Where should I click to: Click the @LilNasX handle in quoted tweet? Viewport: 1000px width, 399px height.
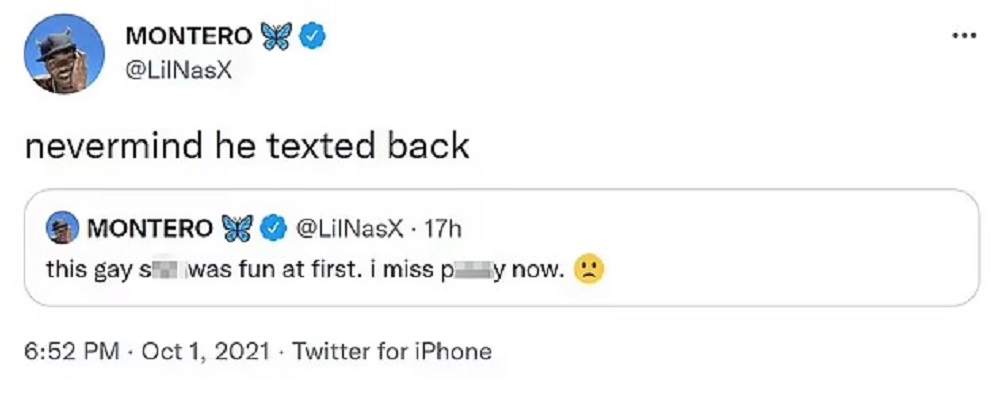pyautogui.click(x=348, y=228)
